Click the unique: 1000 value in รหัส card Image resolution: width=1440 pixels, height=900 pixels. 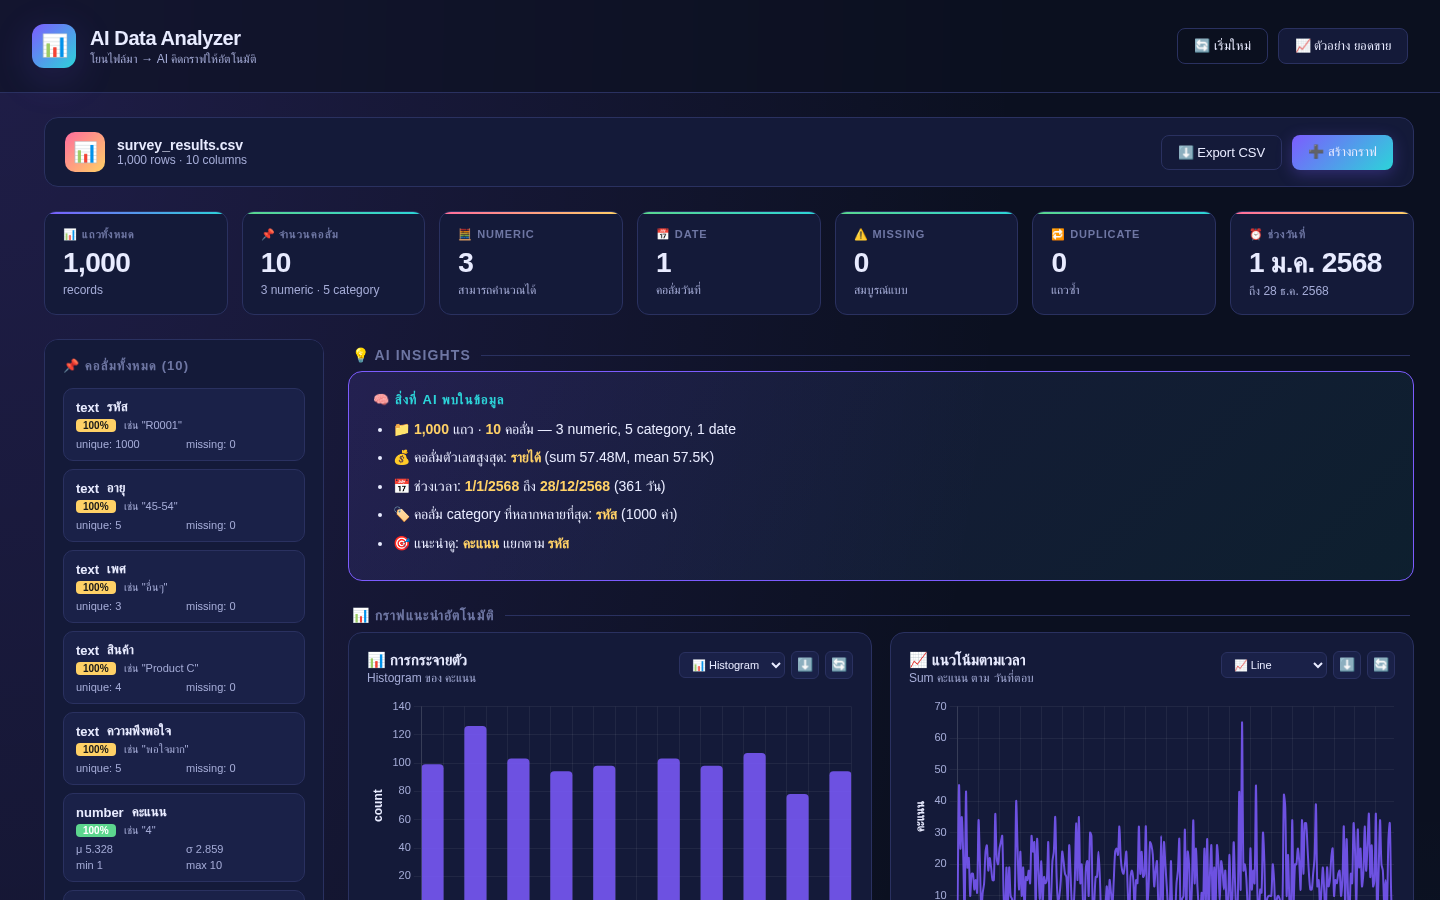click(x=108, y=444)
